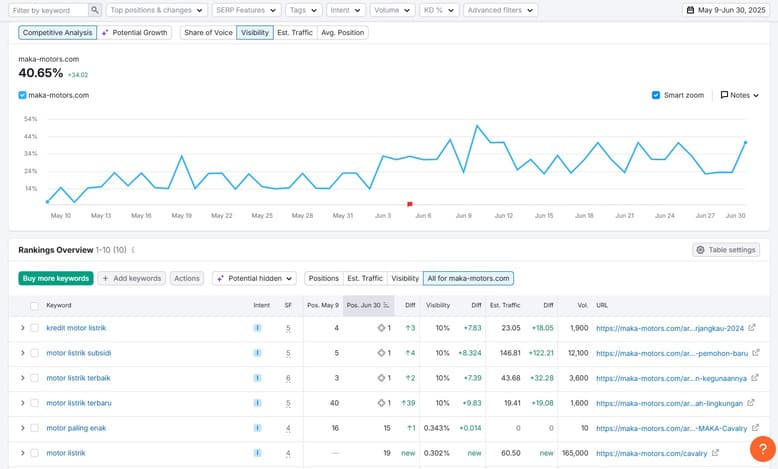
Task: Expand the kredit motor listrik row
Action: [x=22, y=328]
